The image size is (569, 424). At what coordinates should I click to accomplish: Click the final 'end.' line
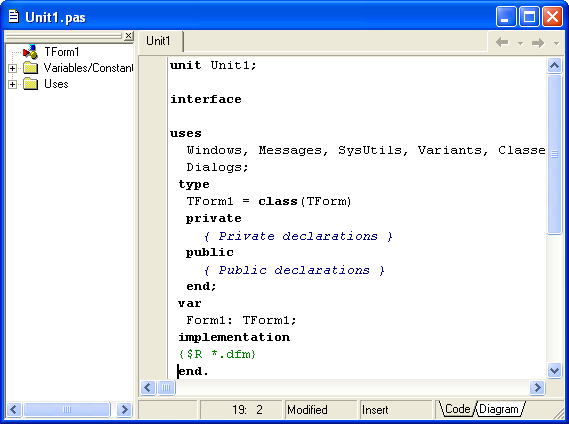pyautogui.click(x=193, y=371)
